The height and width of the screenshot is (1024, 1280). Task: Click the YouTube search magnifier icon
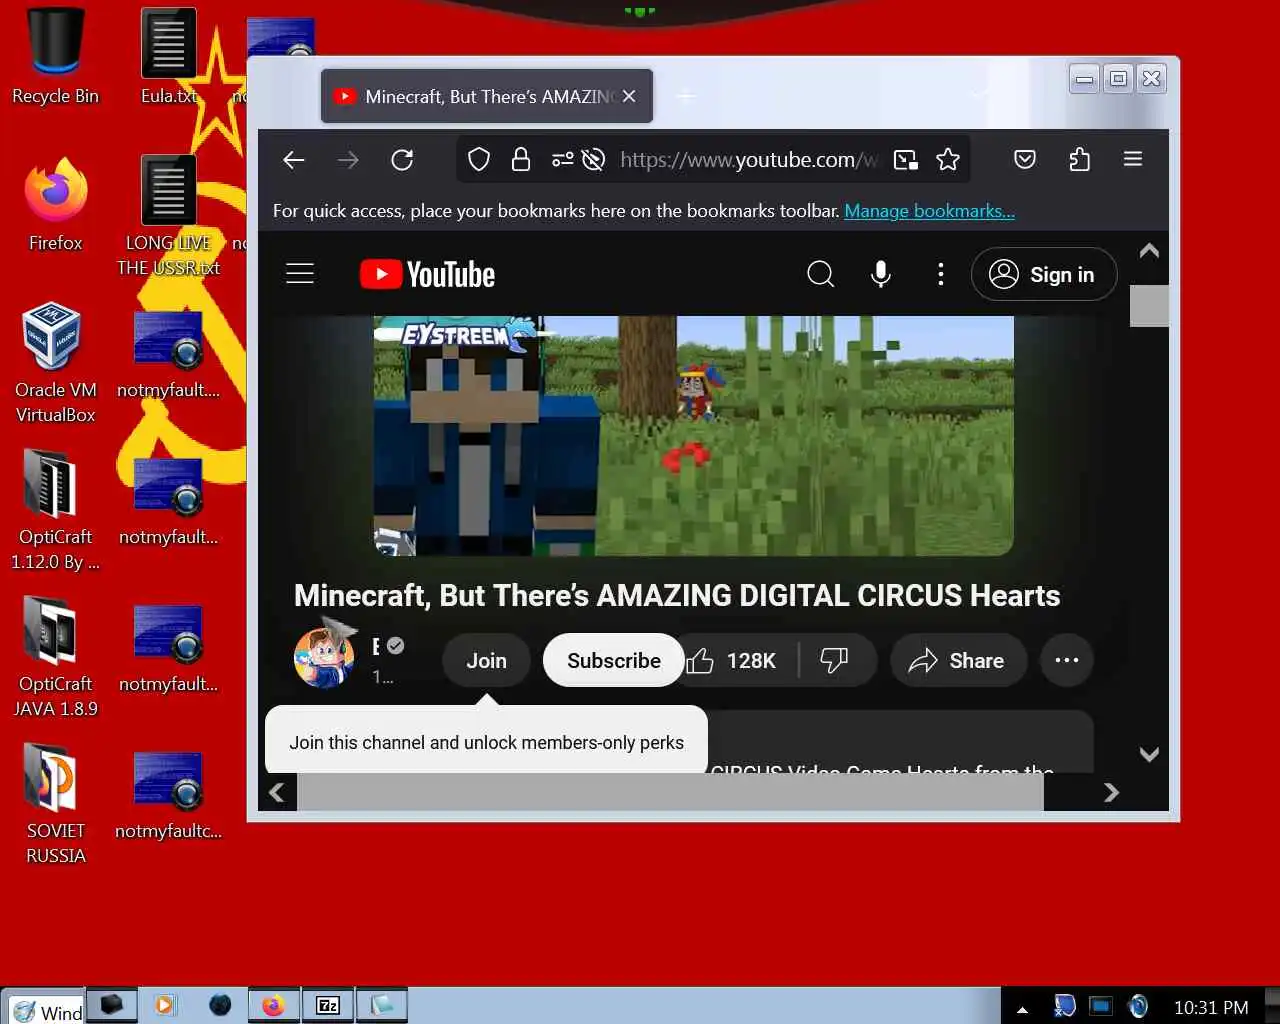pyautogui.click(x=820, y=274)
